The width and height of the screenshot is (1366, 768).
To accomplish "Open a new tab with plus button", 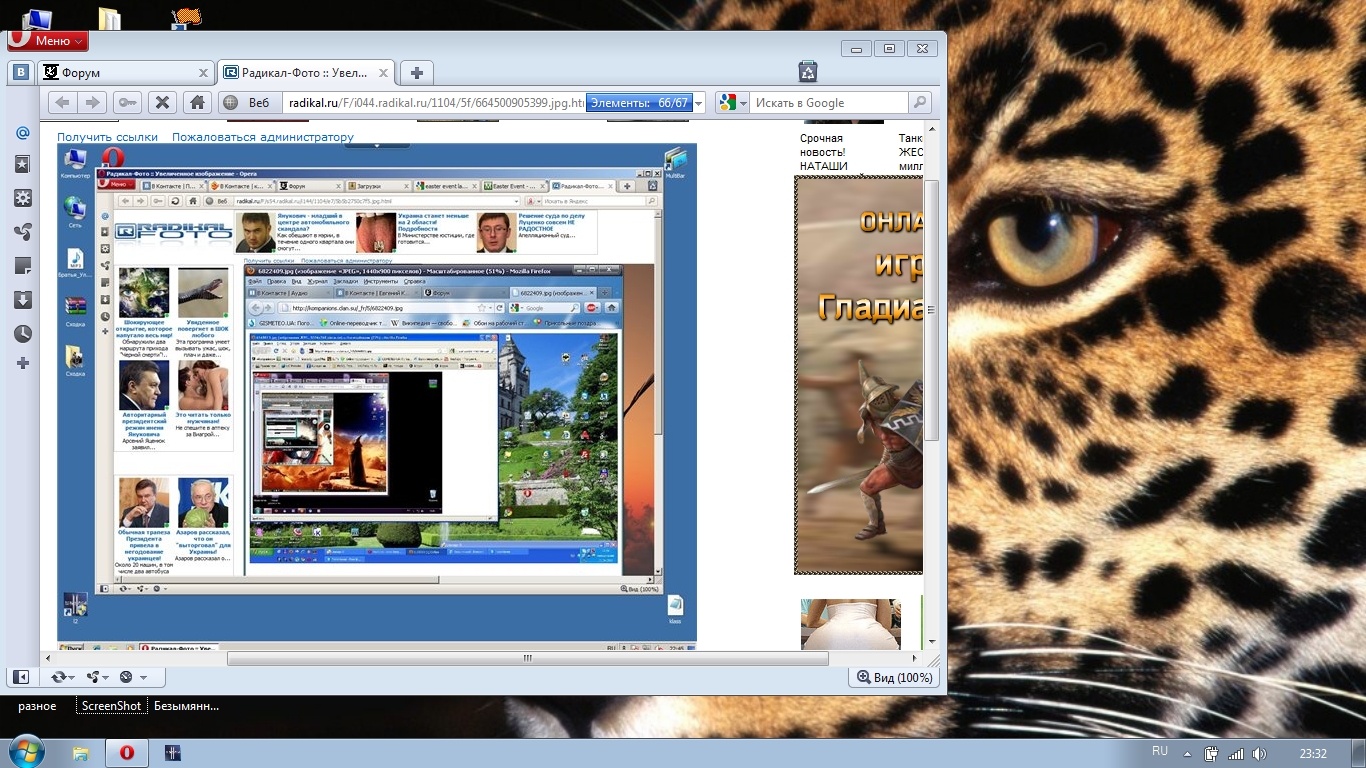I will pos(417,73).
